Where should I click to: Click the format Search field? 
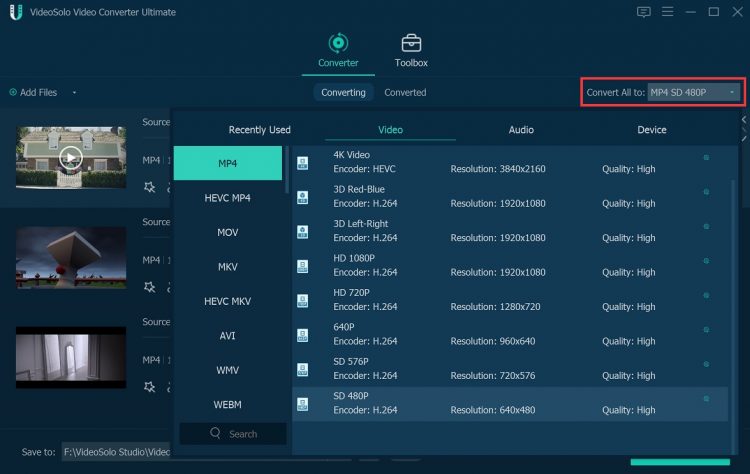coord(233,434)
